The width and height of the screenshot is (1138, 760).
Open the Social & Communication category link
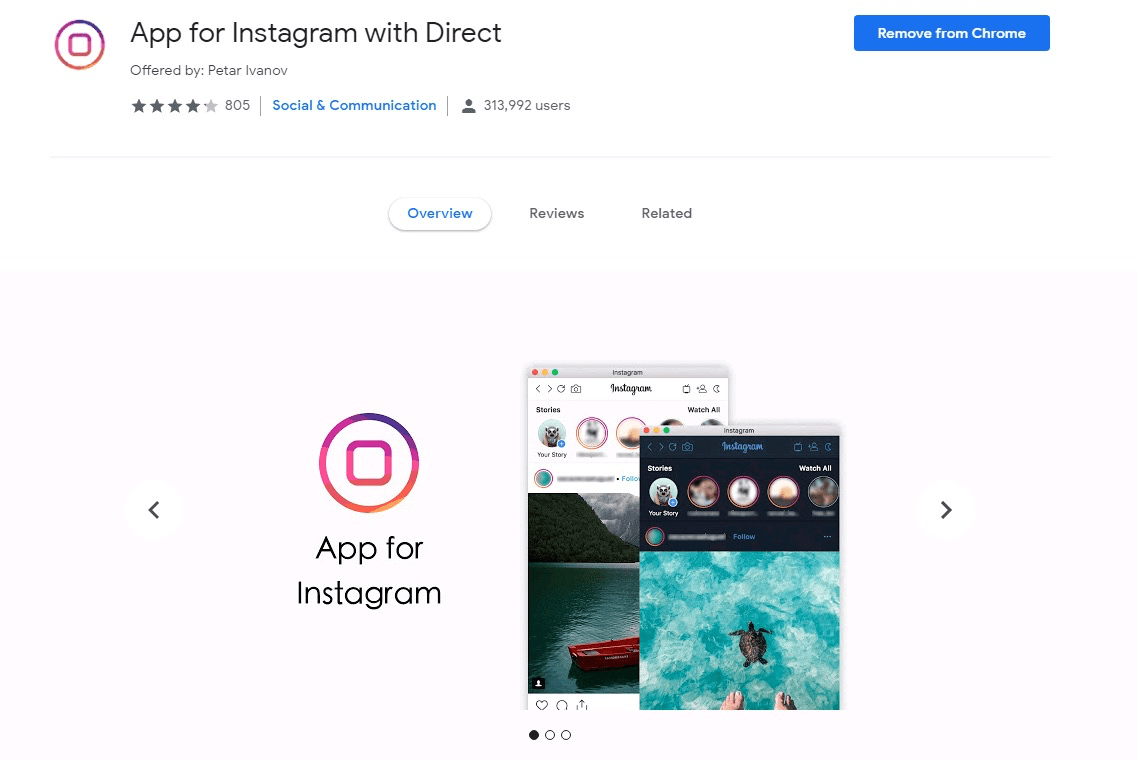[x=354, y=105]
